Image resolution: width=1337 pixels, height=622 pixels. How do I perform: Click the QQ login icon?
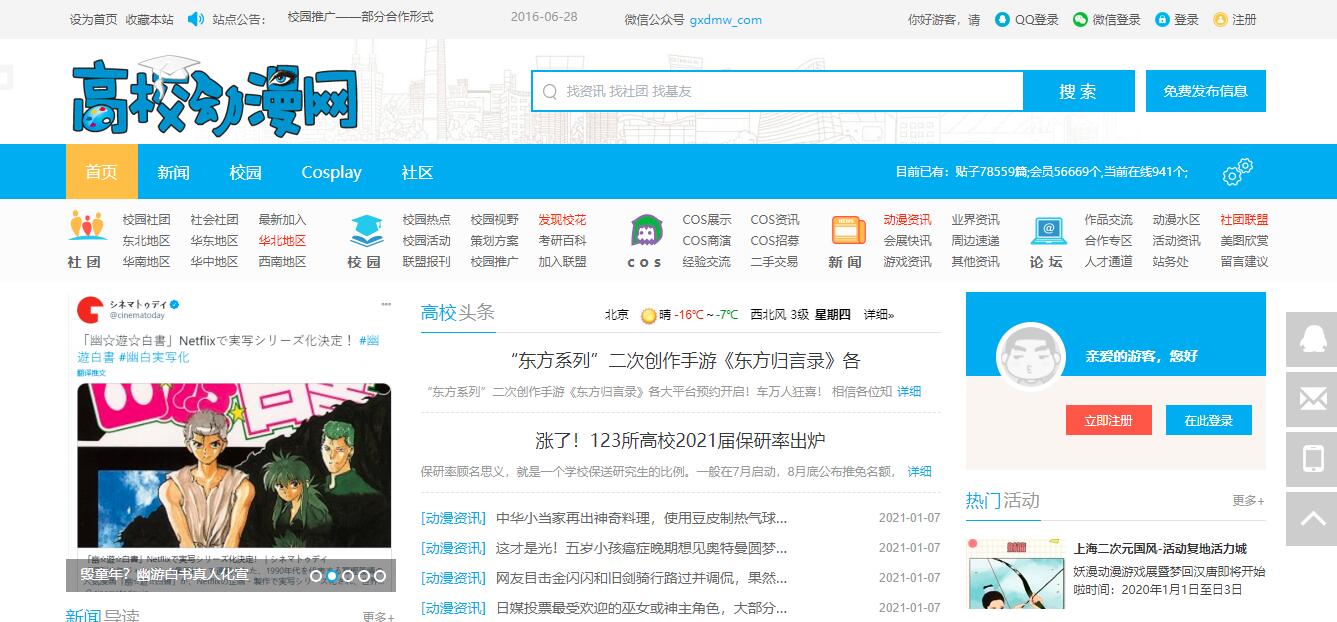pos(1002,19)
